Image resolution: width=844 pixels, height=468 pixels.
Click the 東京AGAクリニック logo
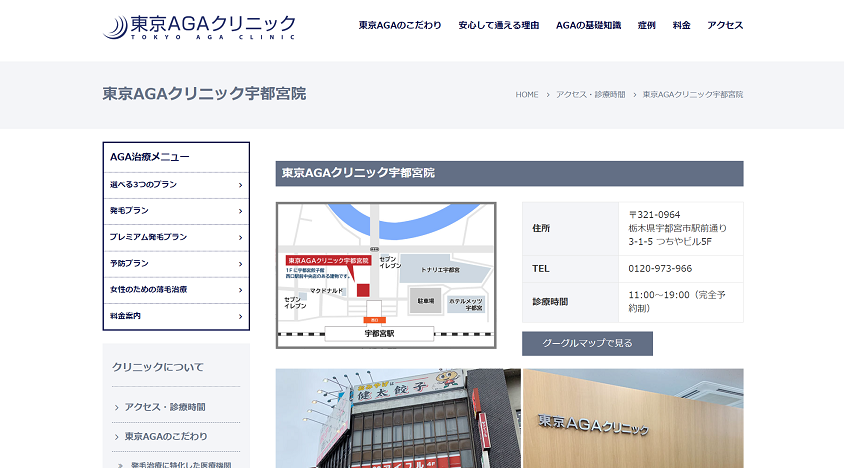tap(199, 26)
